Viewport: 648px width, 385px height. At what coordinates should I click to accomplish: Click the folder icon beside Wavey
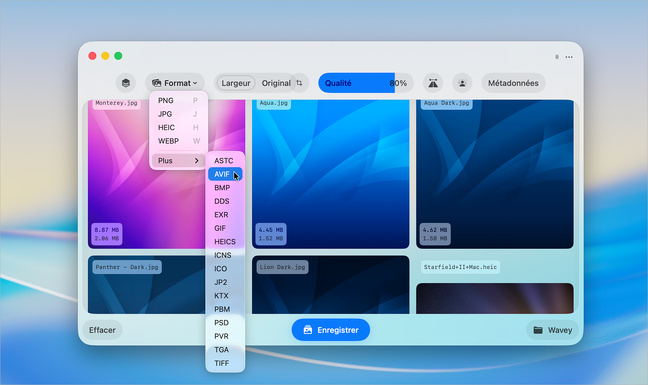[x=538, y=330]
